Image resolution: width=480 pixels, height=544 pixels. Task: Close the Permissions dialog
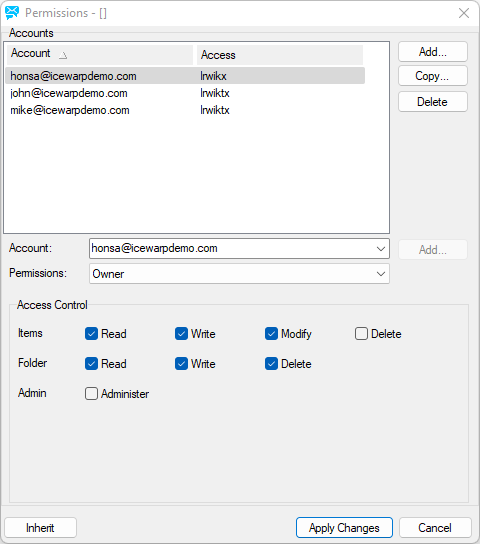[x=464, y=13]
